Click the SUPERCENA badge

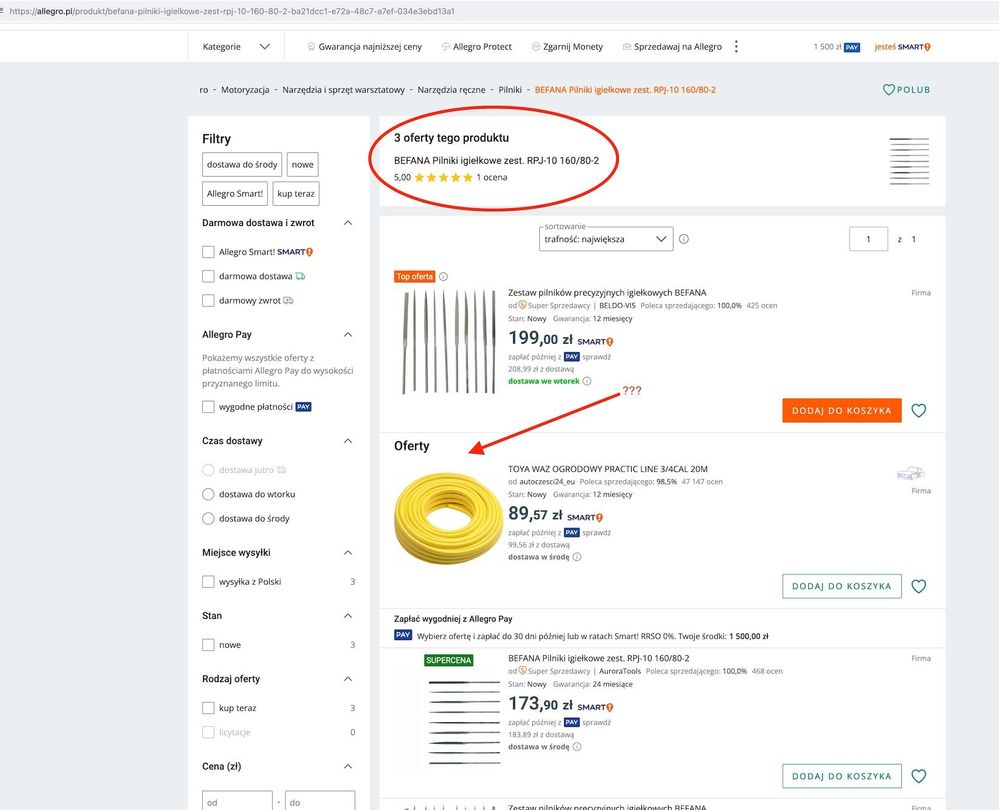click(449, 660)
